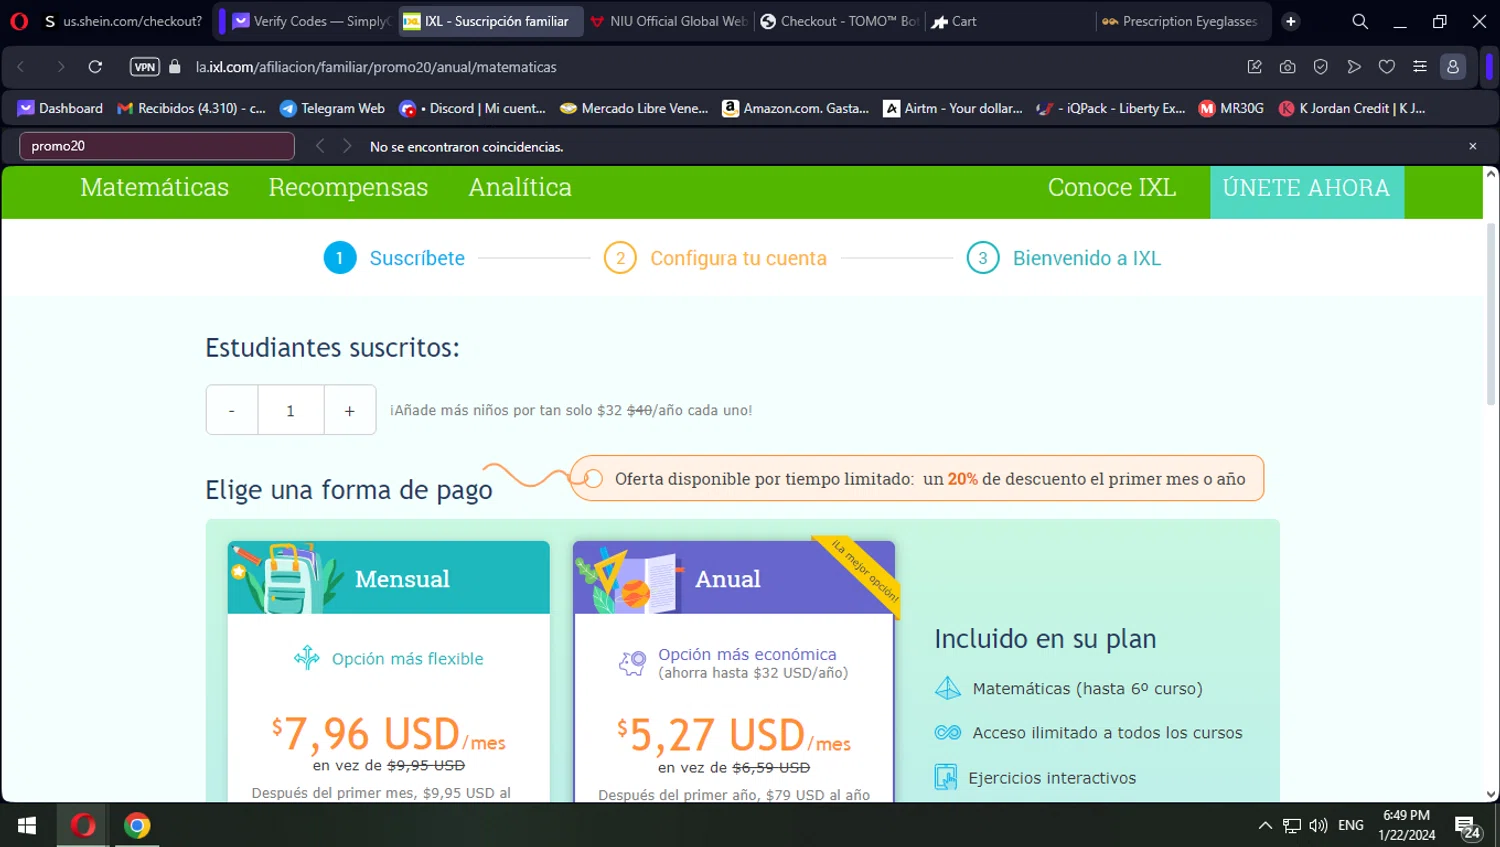
Task: Click the unlimited access infinity icon
Action: (947, 733)
